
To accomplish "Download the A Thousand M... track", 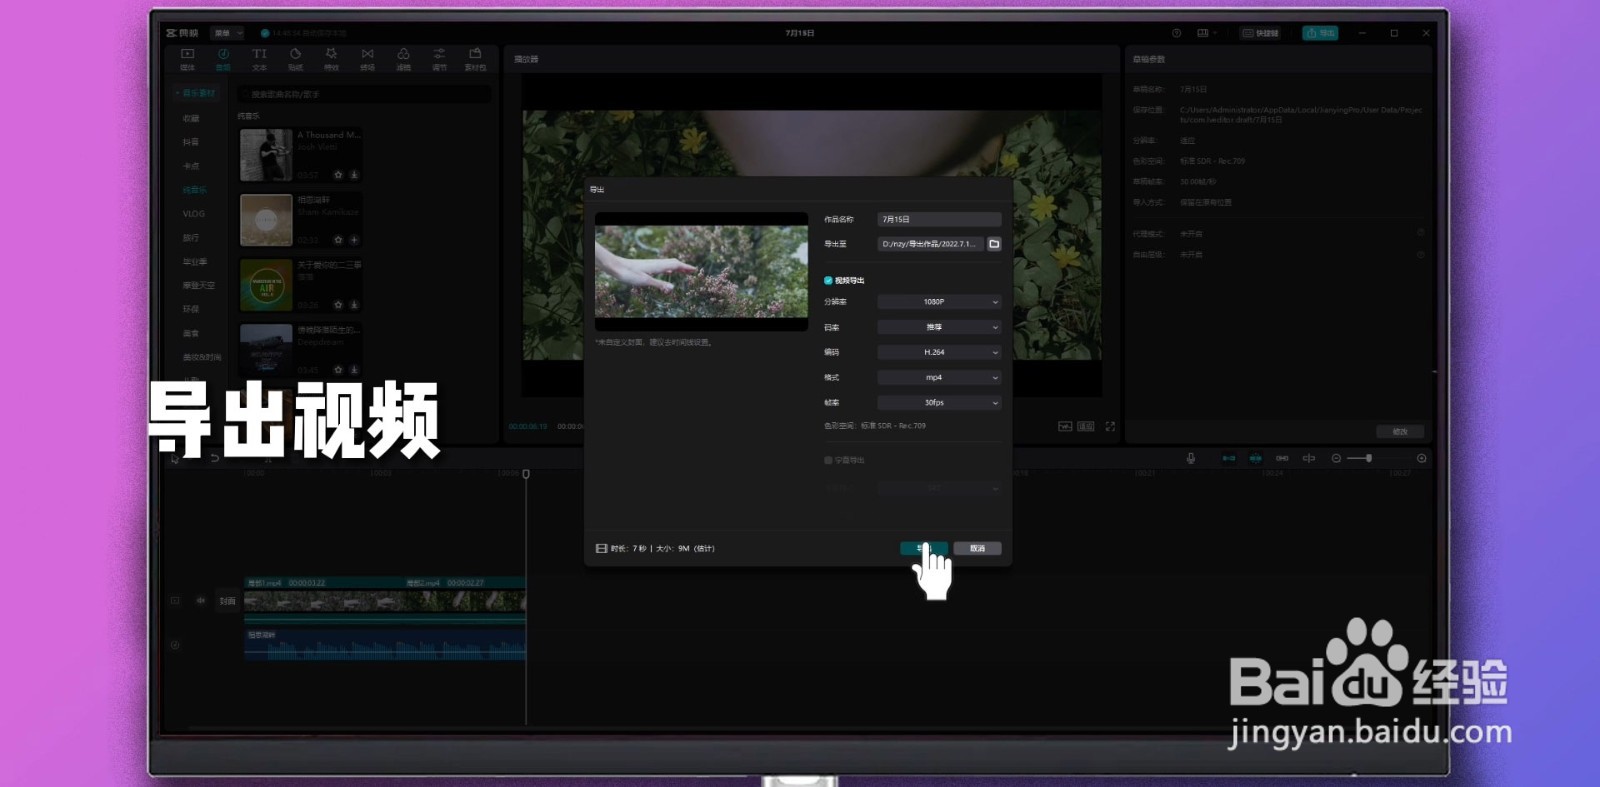I will (x=354, y=175).
